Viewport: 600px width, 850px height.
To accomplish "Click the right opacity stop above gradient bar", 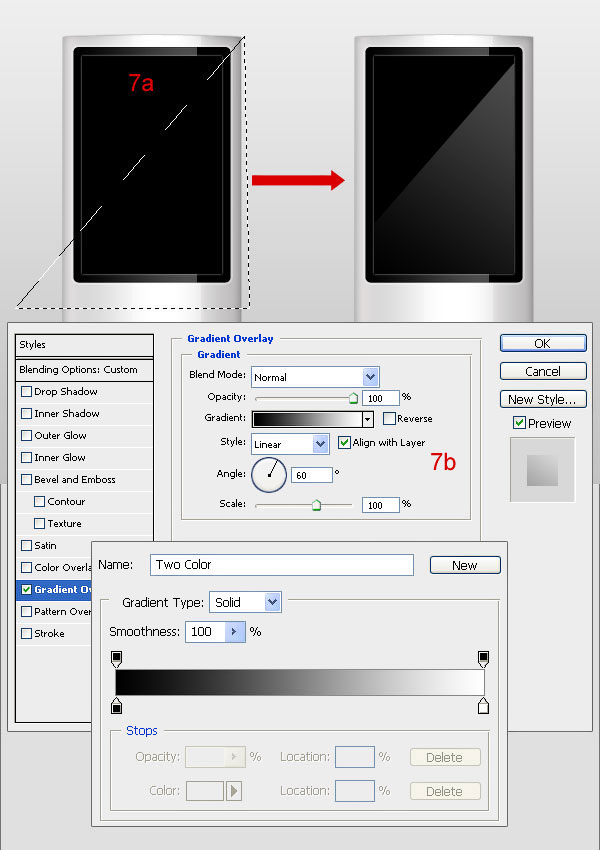I will tap(484, 658).
